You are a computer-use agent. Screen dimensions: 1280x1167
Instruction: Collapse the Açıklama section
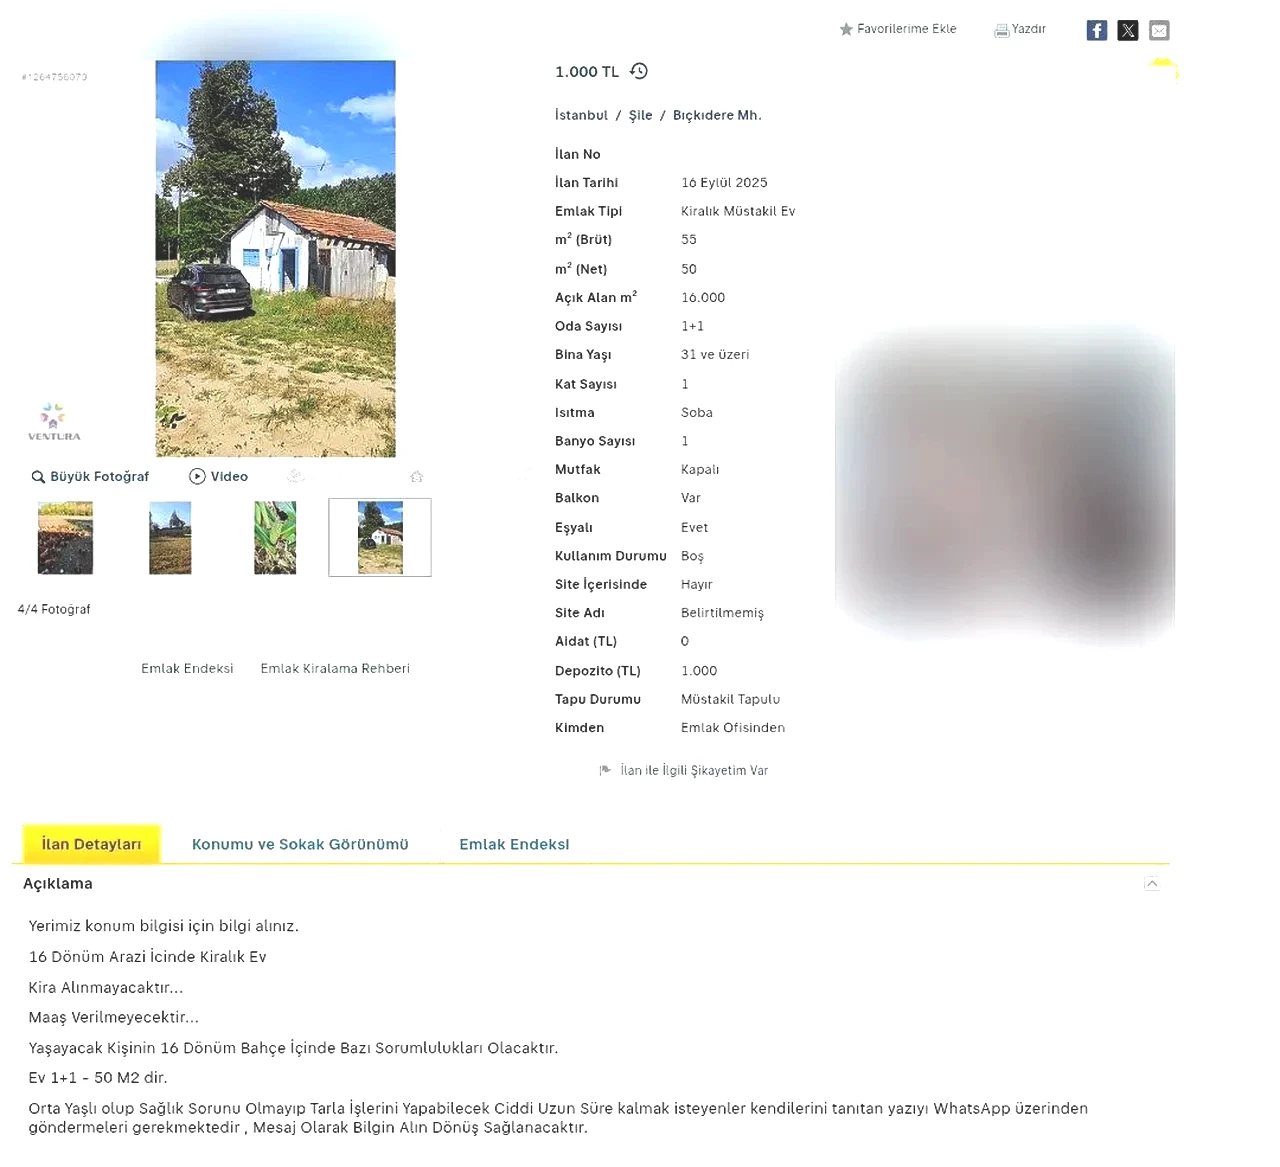coord(1152,884)
